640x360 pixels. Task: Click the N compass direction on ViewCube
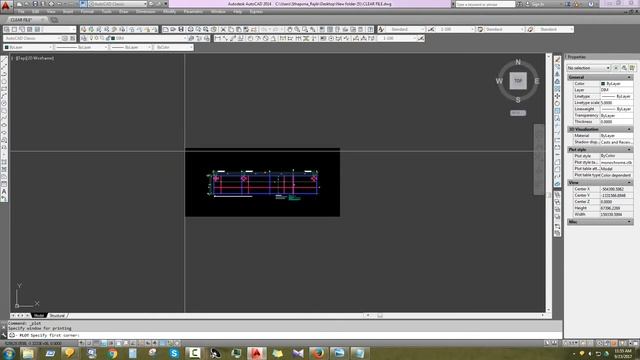coord(518,62)
